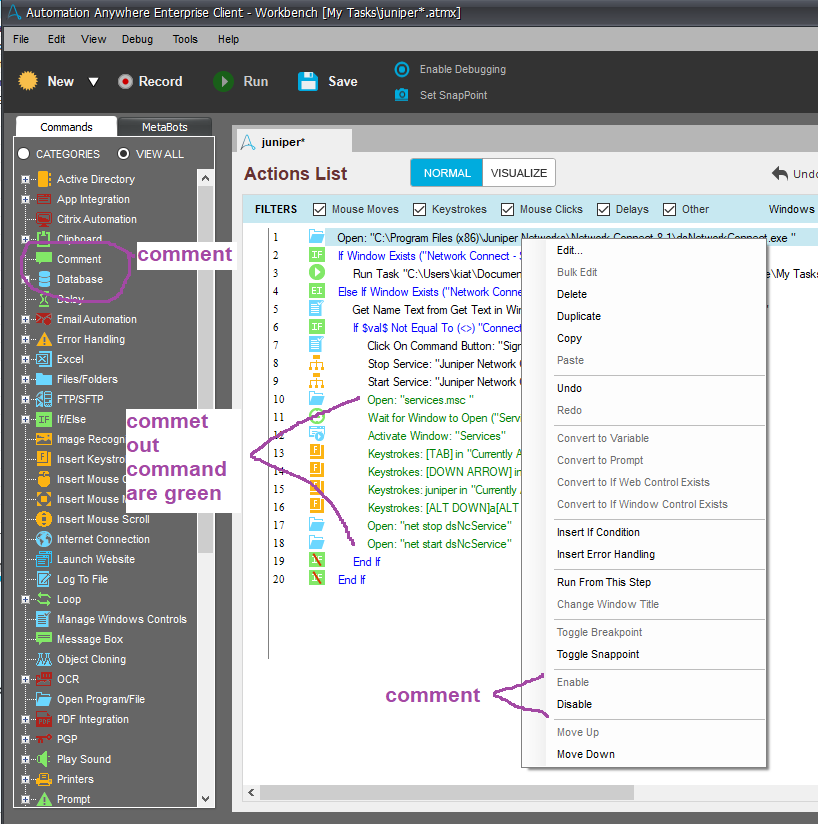Open the New button dropdown arrow
The image size is (818, 824).
[93, 82]
